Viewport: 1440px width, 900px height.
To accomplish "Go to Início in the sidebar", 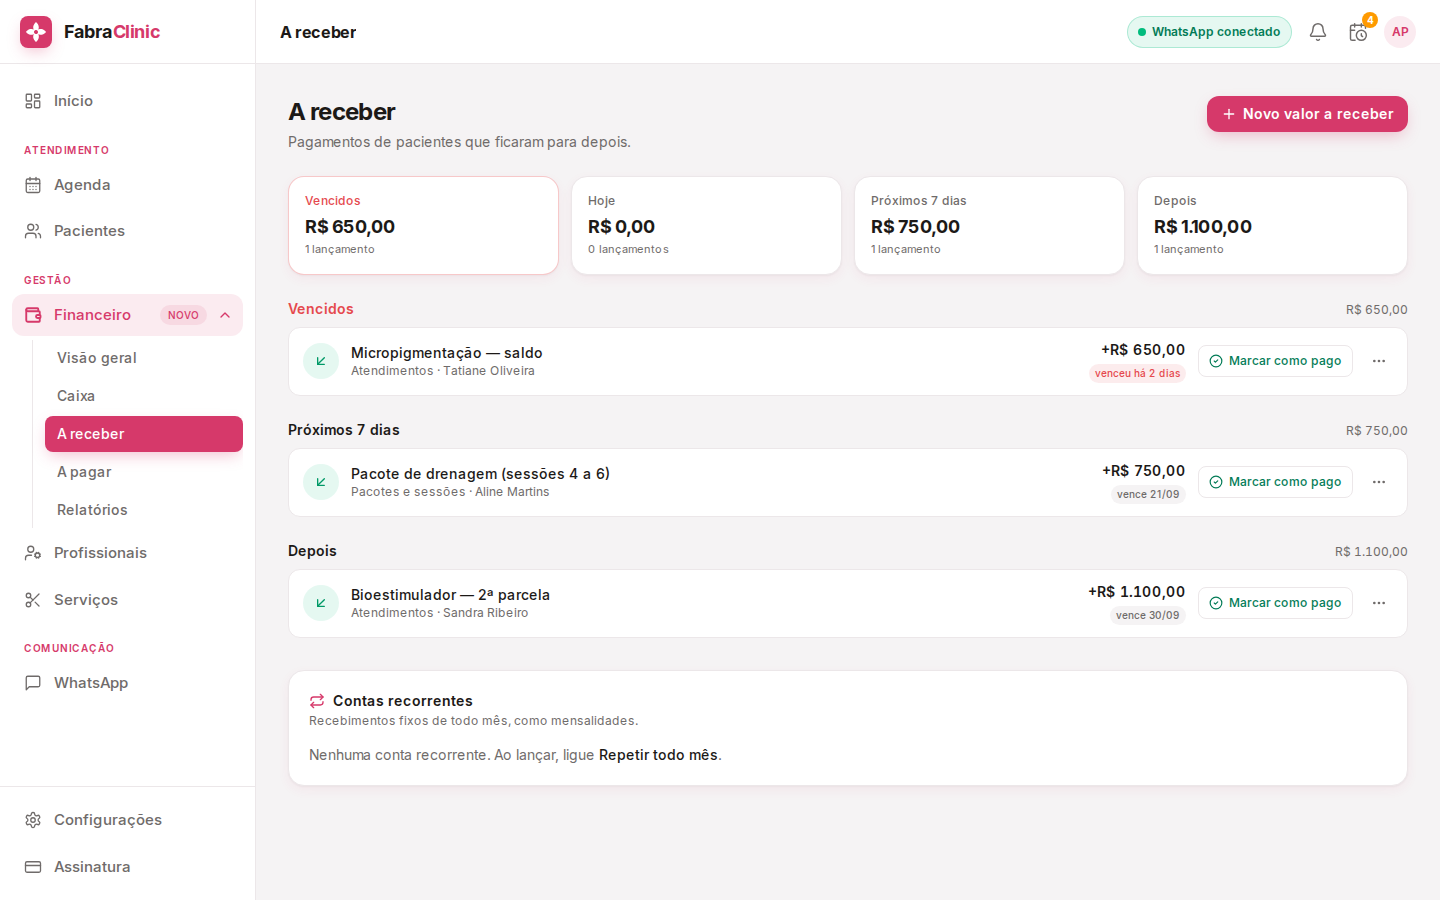I will point(127,101).
